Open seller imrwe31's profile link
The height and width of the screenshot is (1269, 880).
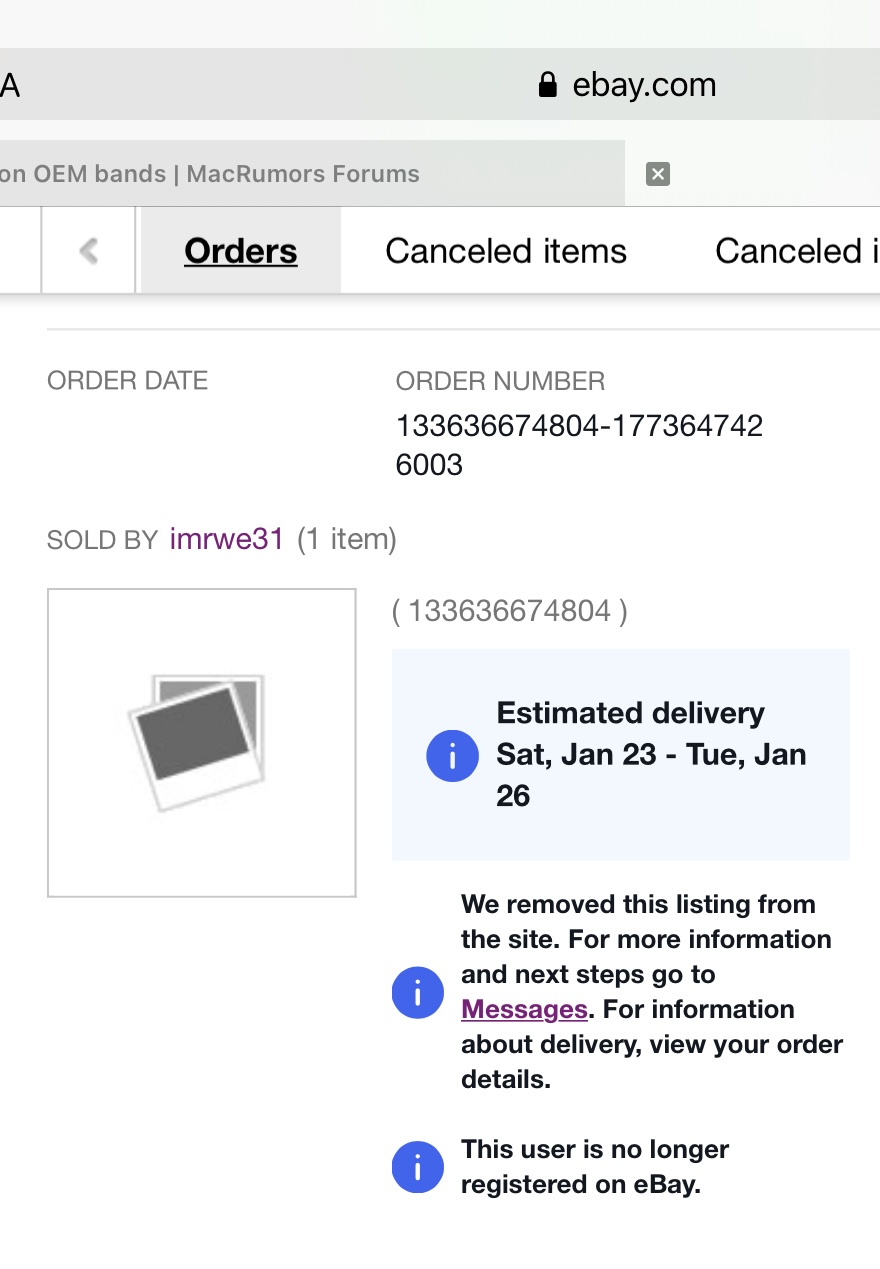coord(227,540)
